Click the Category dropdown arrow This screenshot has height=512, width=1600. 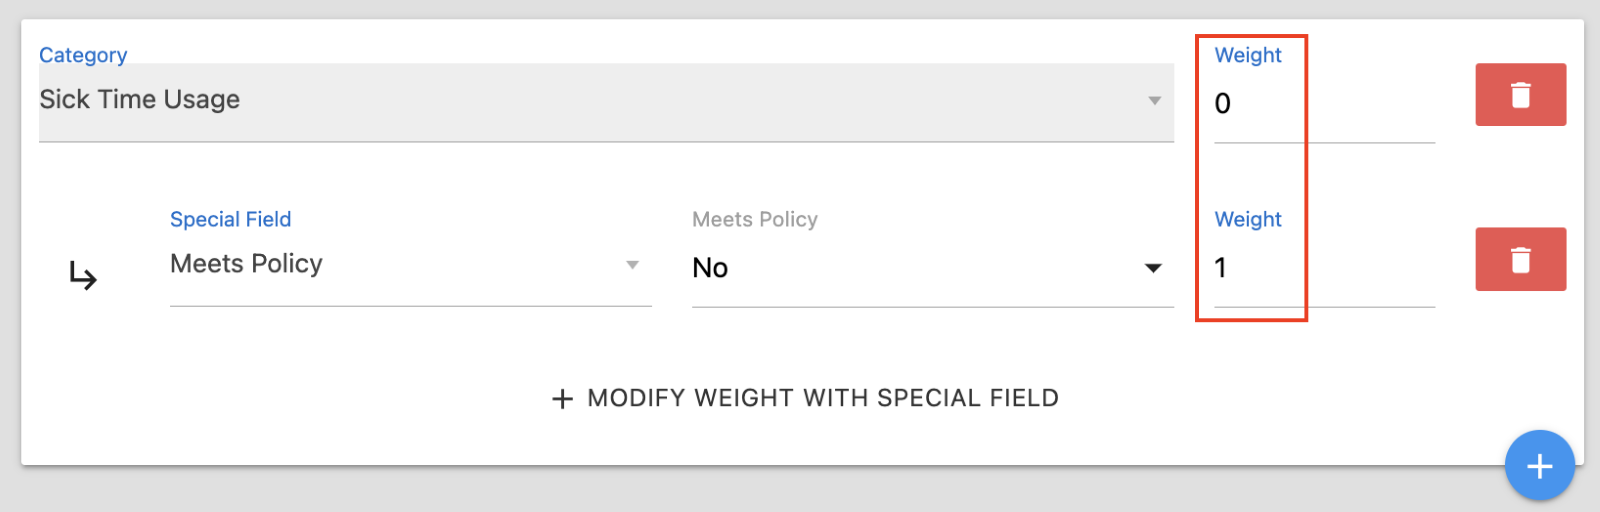[x=1154, y=101]
